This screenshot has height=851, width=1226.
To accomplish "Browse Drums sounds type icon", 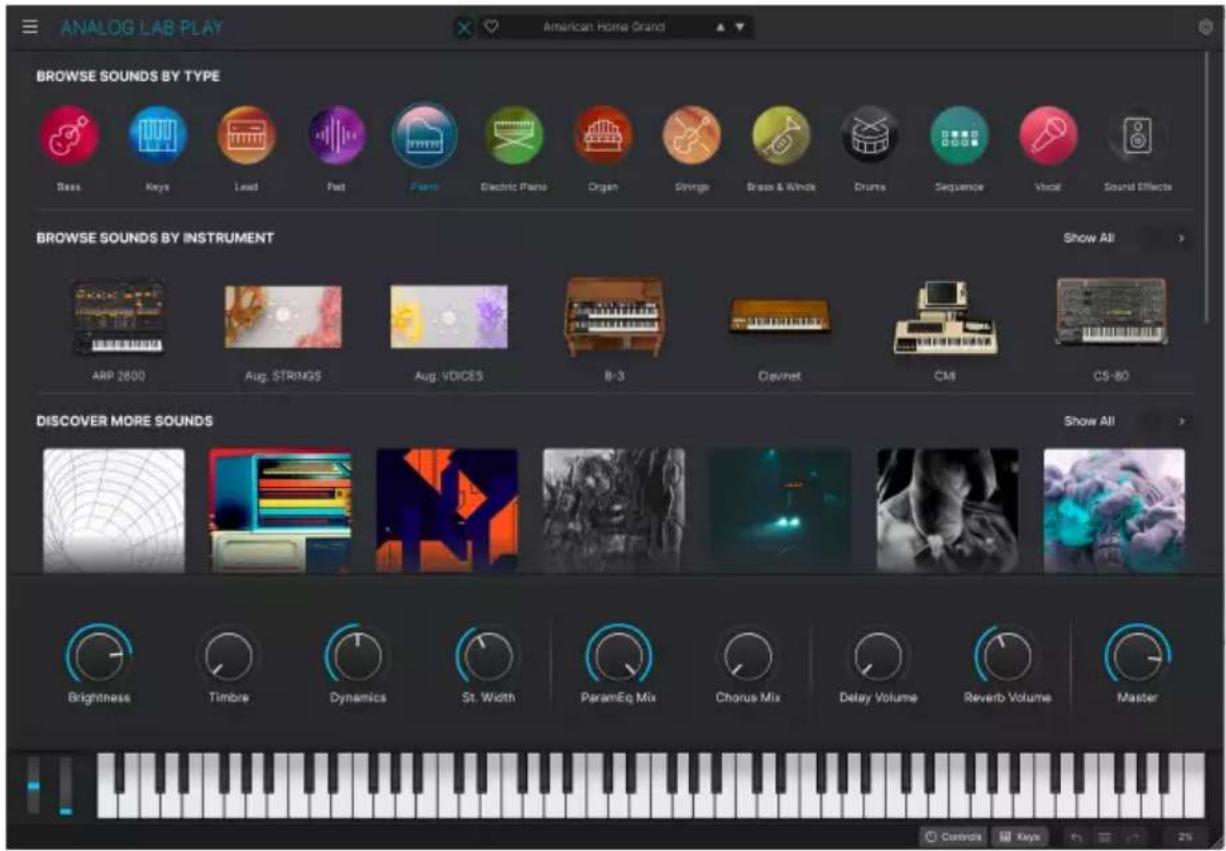I will point(870,135).
